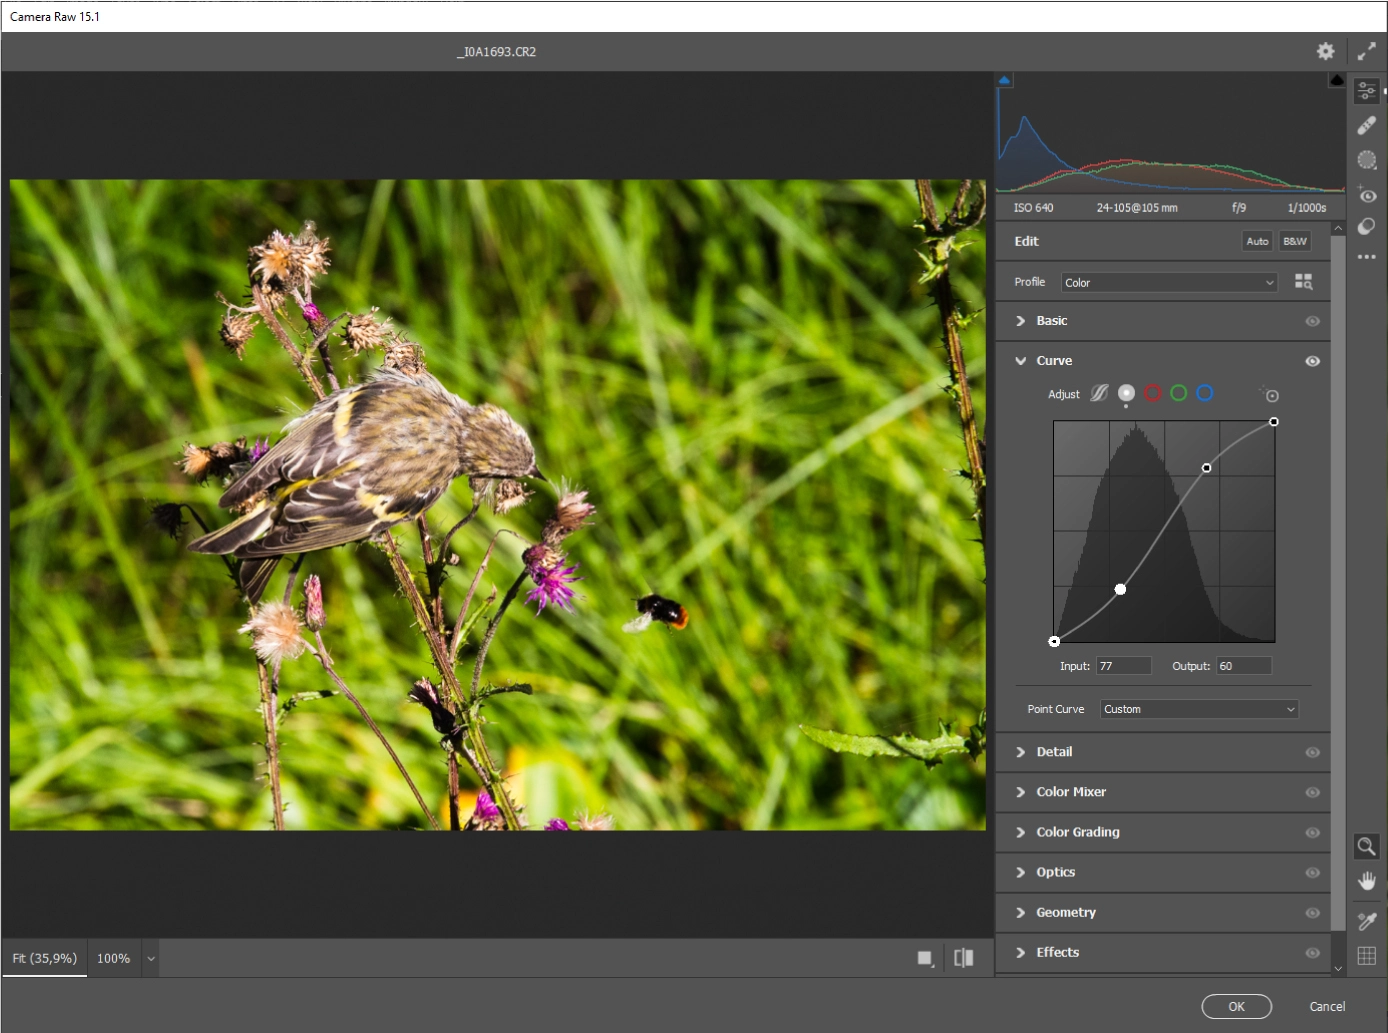This screenshot has width=1388, height=1033.
Task: Select the targeted adjustment tool in Curve
Action: point(1271,395)
